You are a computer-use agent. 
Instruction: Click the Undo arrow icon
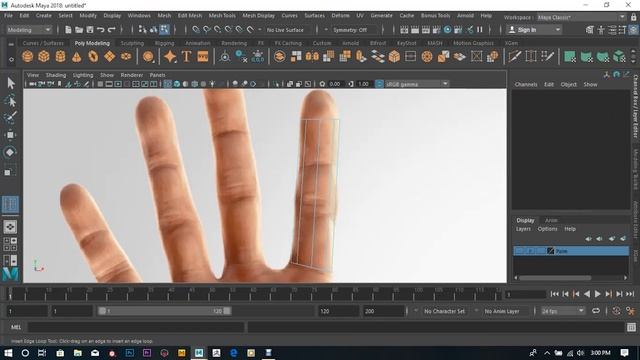[100, 29]
